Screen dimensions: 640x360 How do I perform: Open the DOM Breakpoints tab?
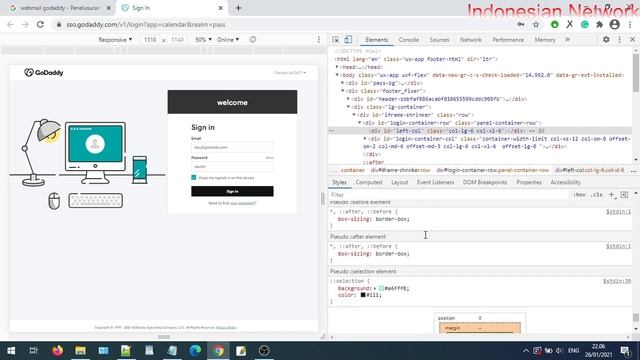tap(484, 182)
